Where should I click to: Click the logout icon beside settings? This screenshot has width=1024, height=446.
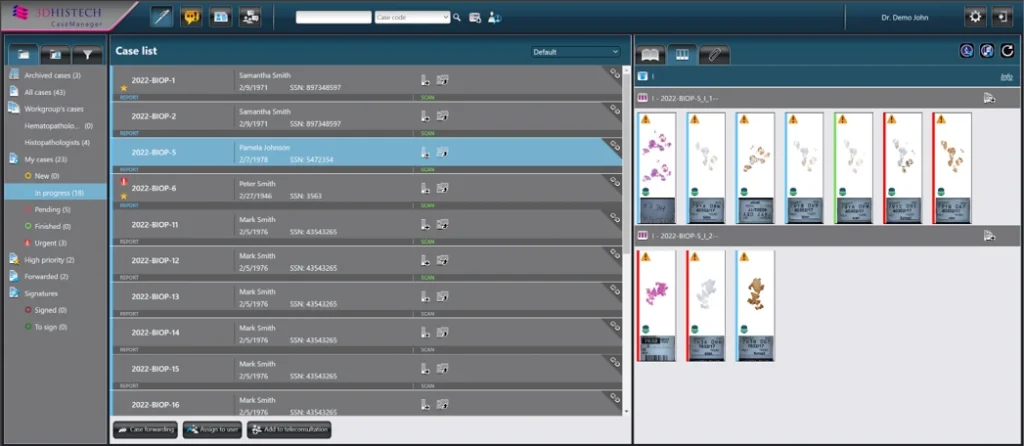1002,17
